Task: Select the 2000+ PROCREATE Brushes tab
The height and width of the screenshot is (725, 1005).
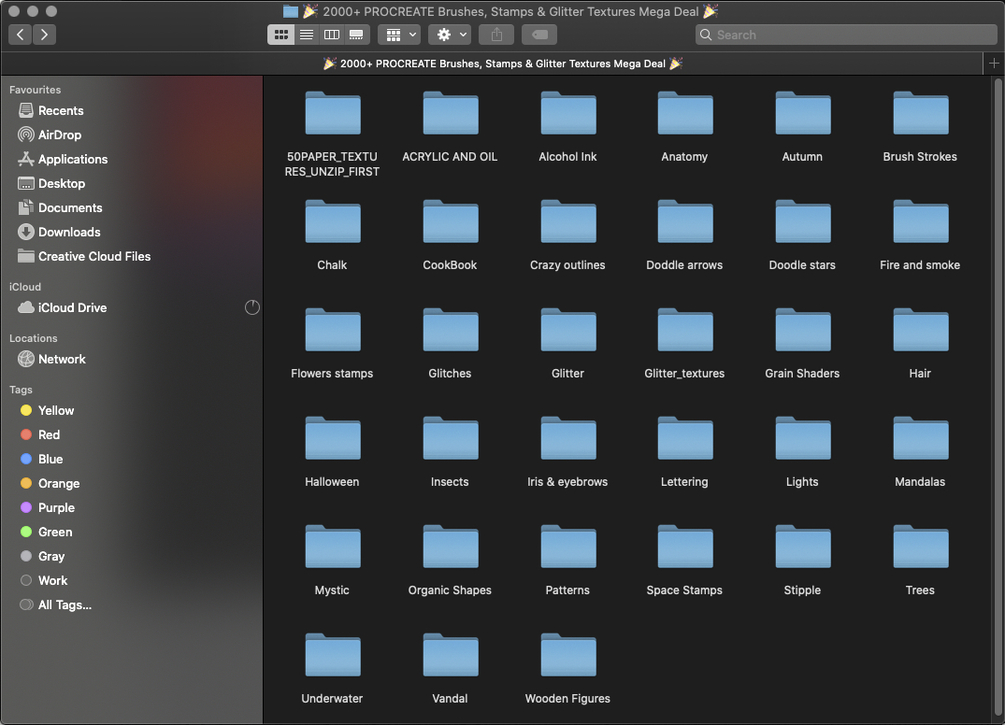Action: click(x=502, y=63)
